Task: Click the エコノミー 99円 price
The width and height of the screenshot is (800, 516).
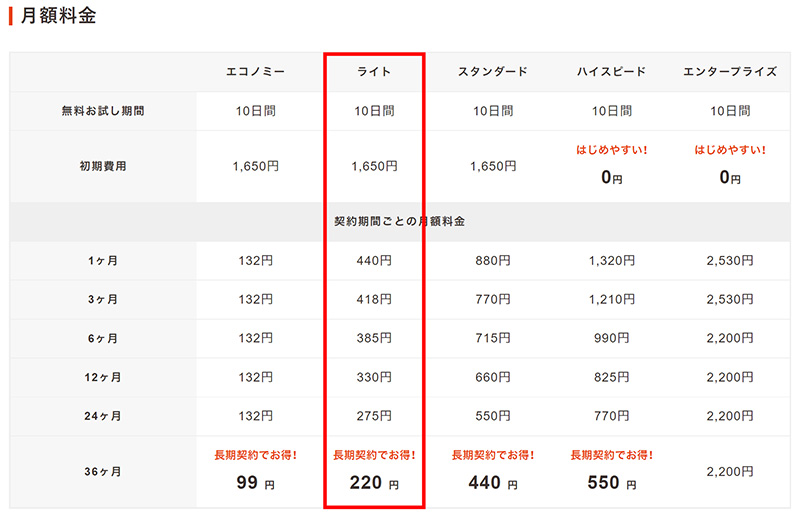Action: (255, 482)
